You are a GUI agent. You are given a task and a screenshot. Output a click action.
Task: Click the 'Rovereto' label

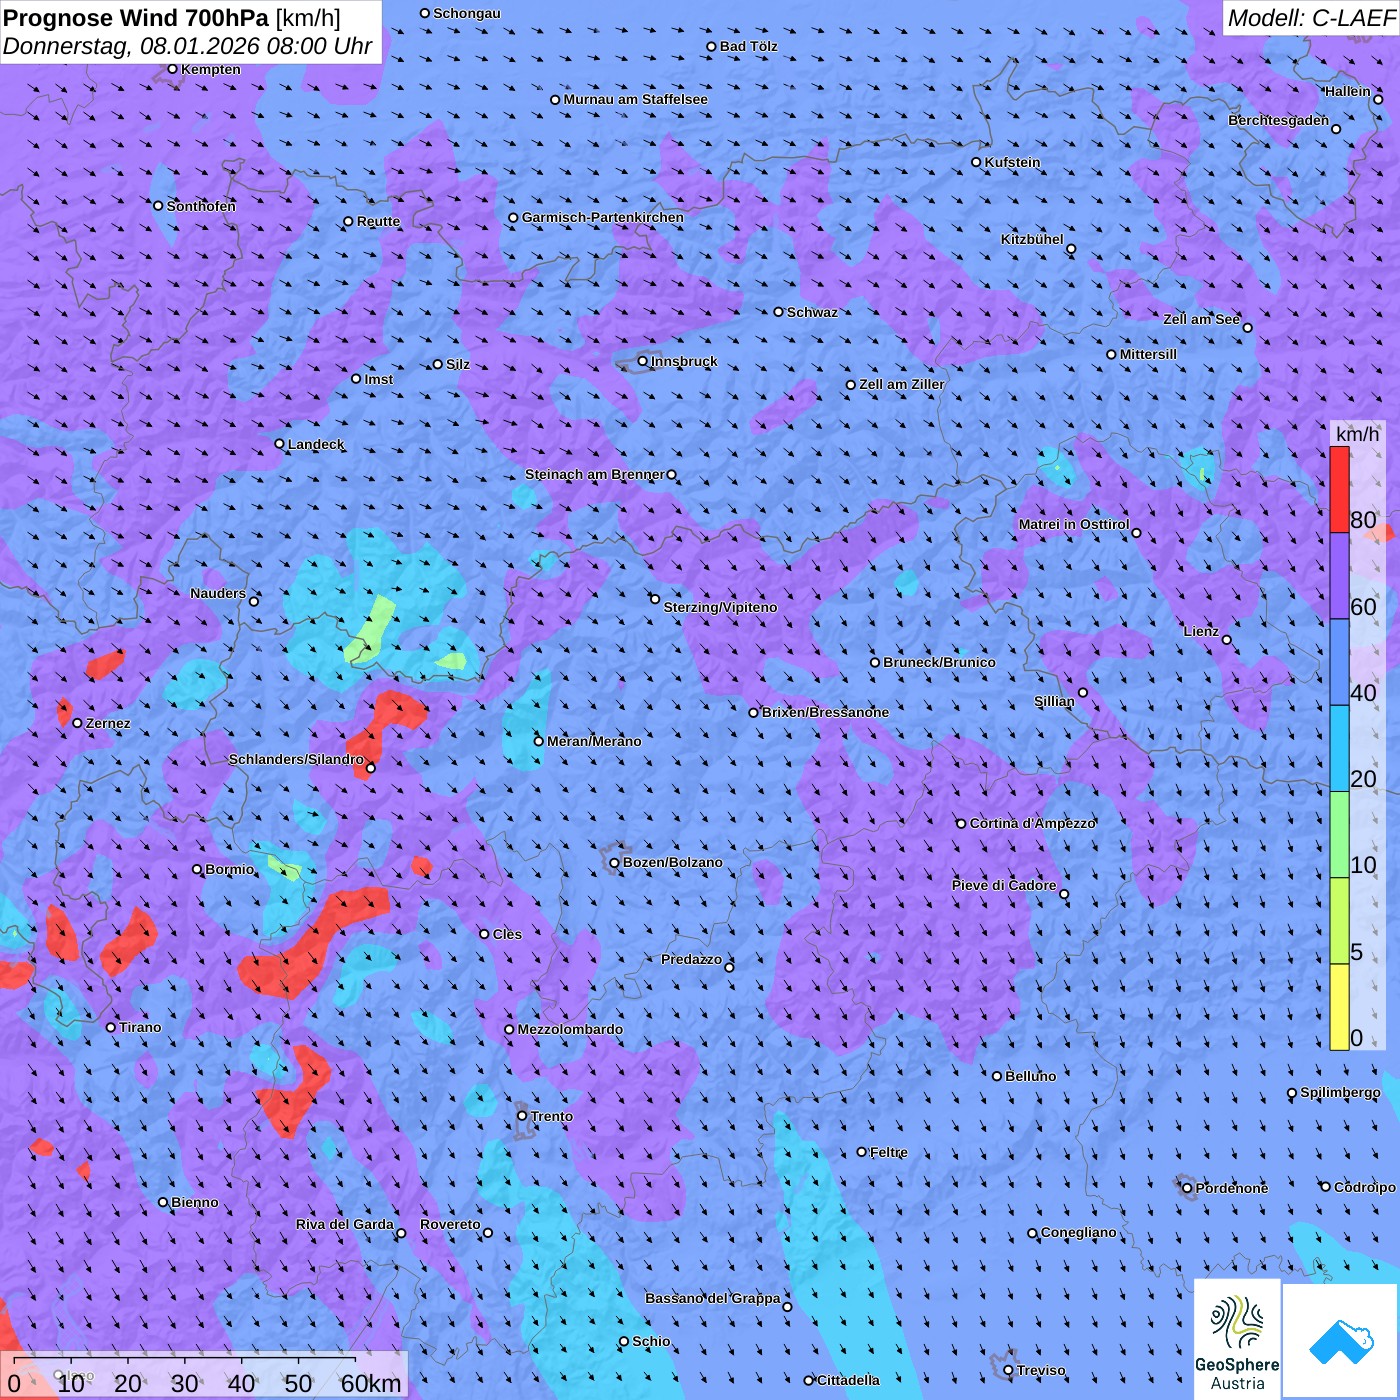451,1224
